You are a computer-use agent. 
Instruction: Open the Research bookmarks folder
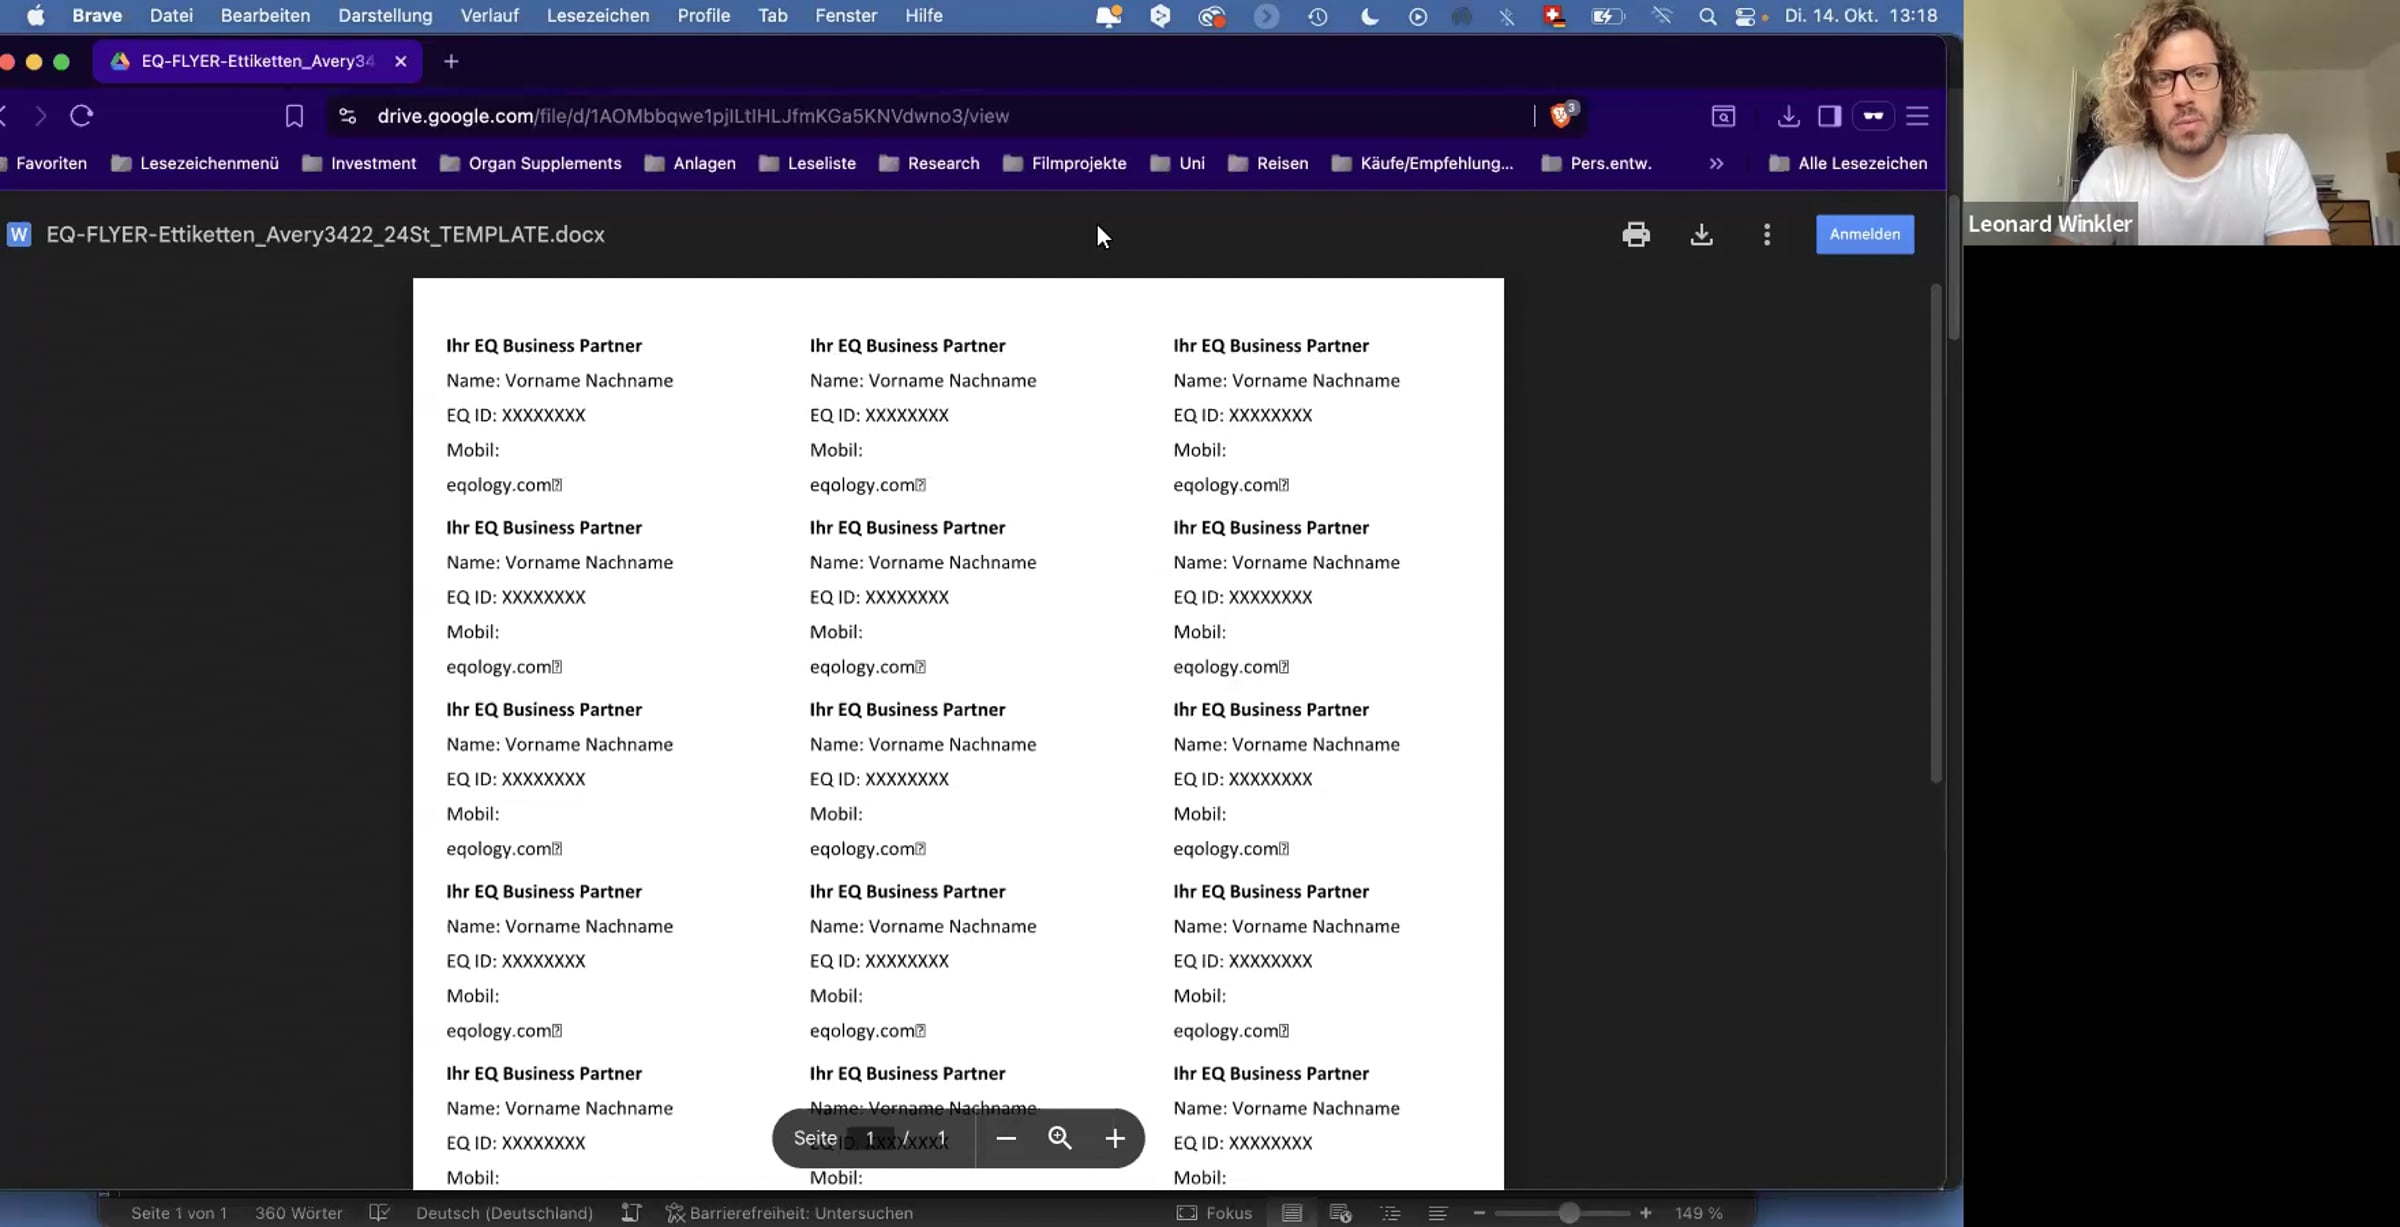click(x=929, y=163)
